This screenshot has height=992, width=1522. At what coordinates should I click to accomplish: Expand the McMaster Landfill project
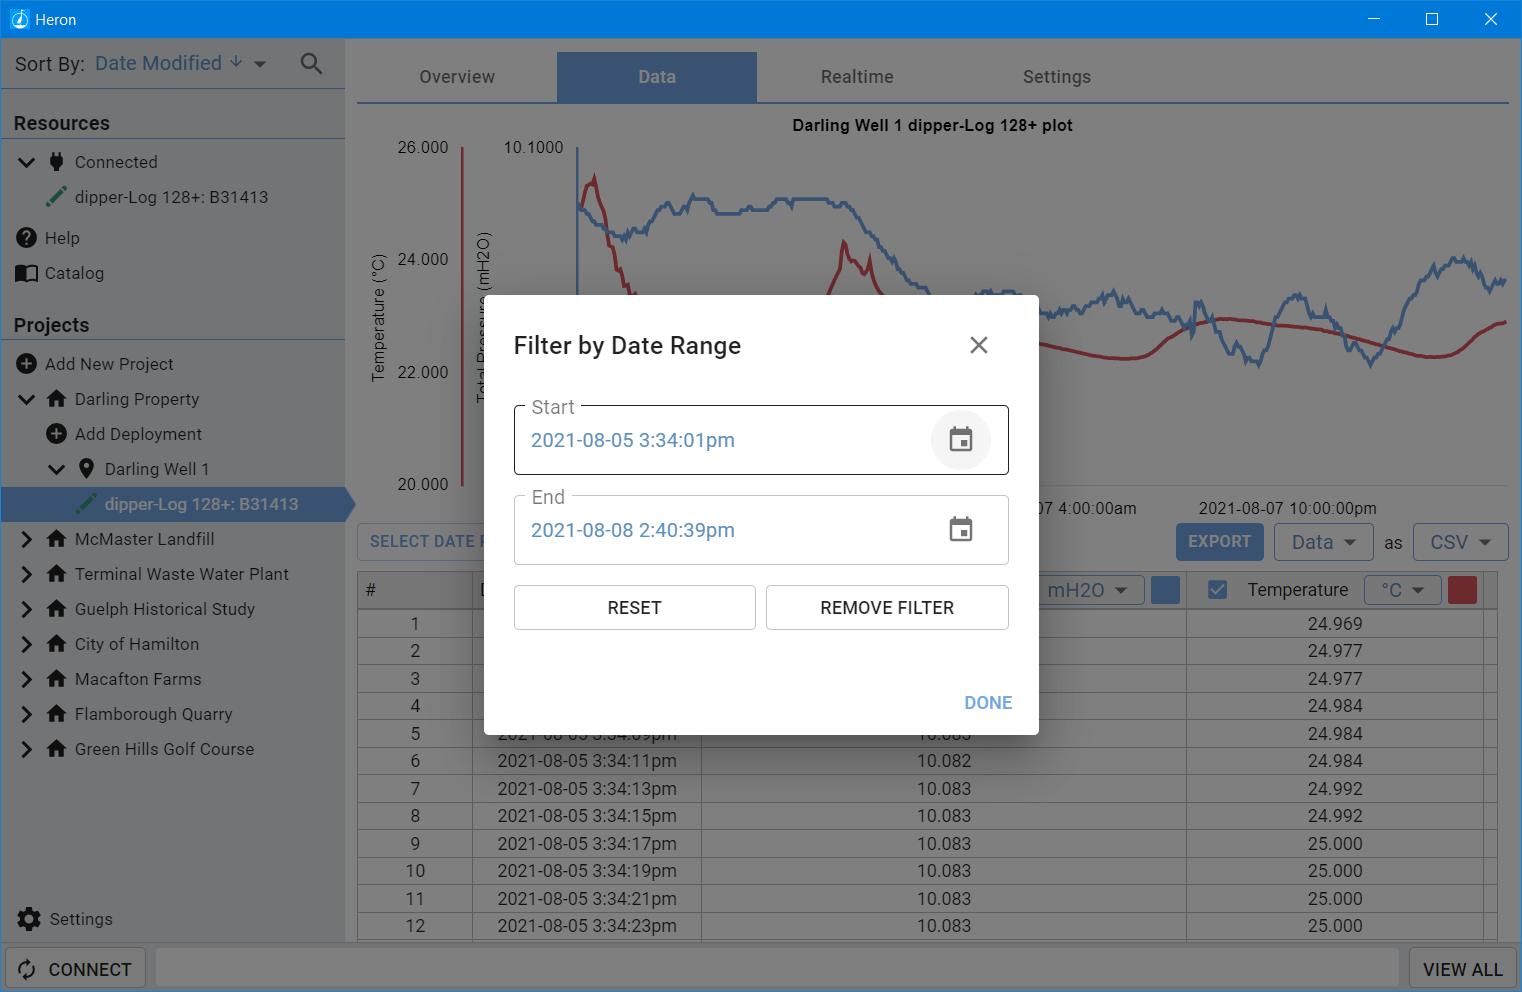(x=26, y=539)
